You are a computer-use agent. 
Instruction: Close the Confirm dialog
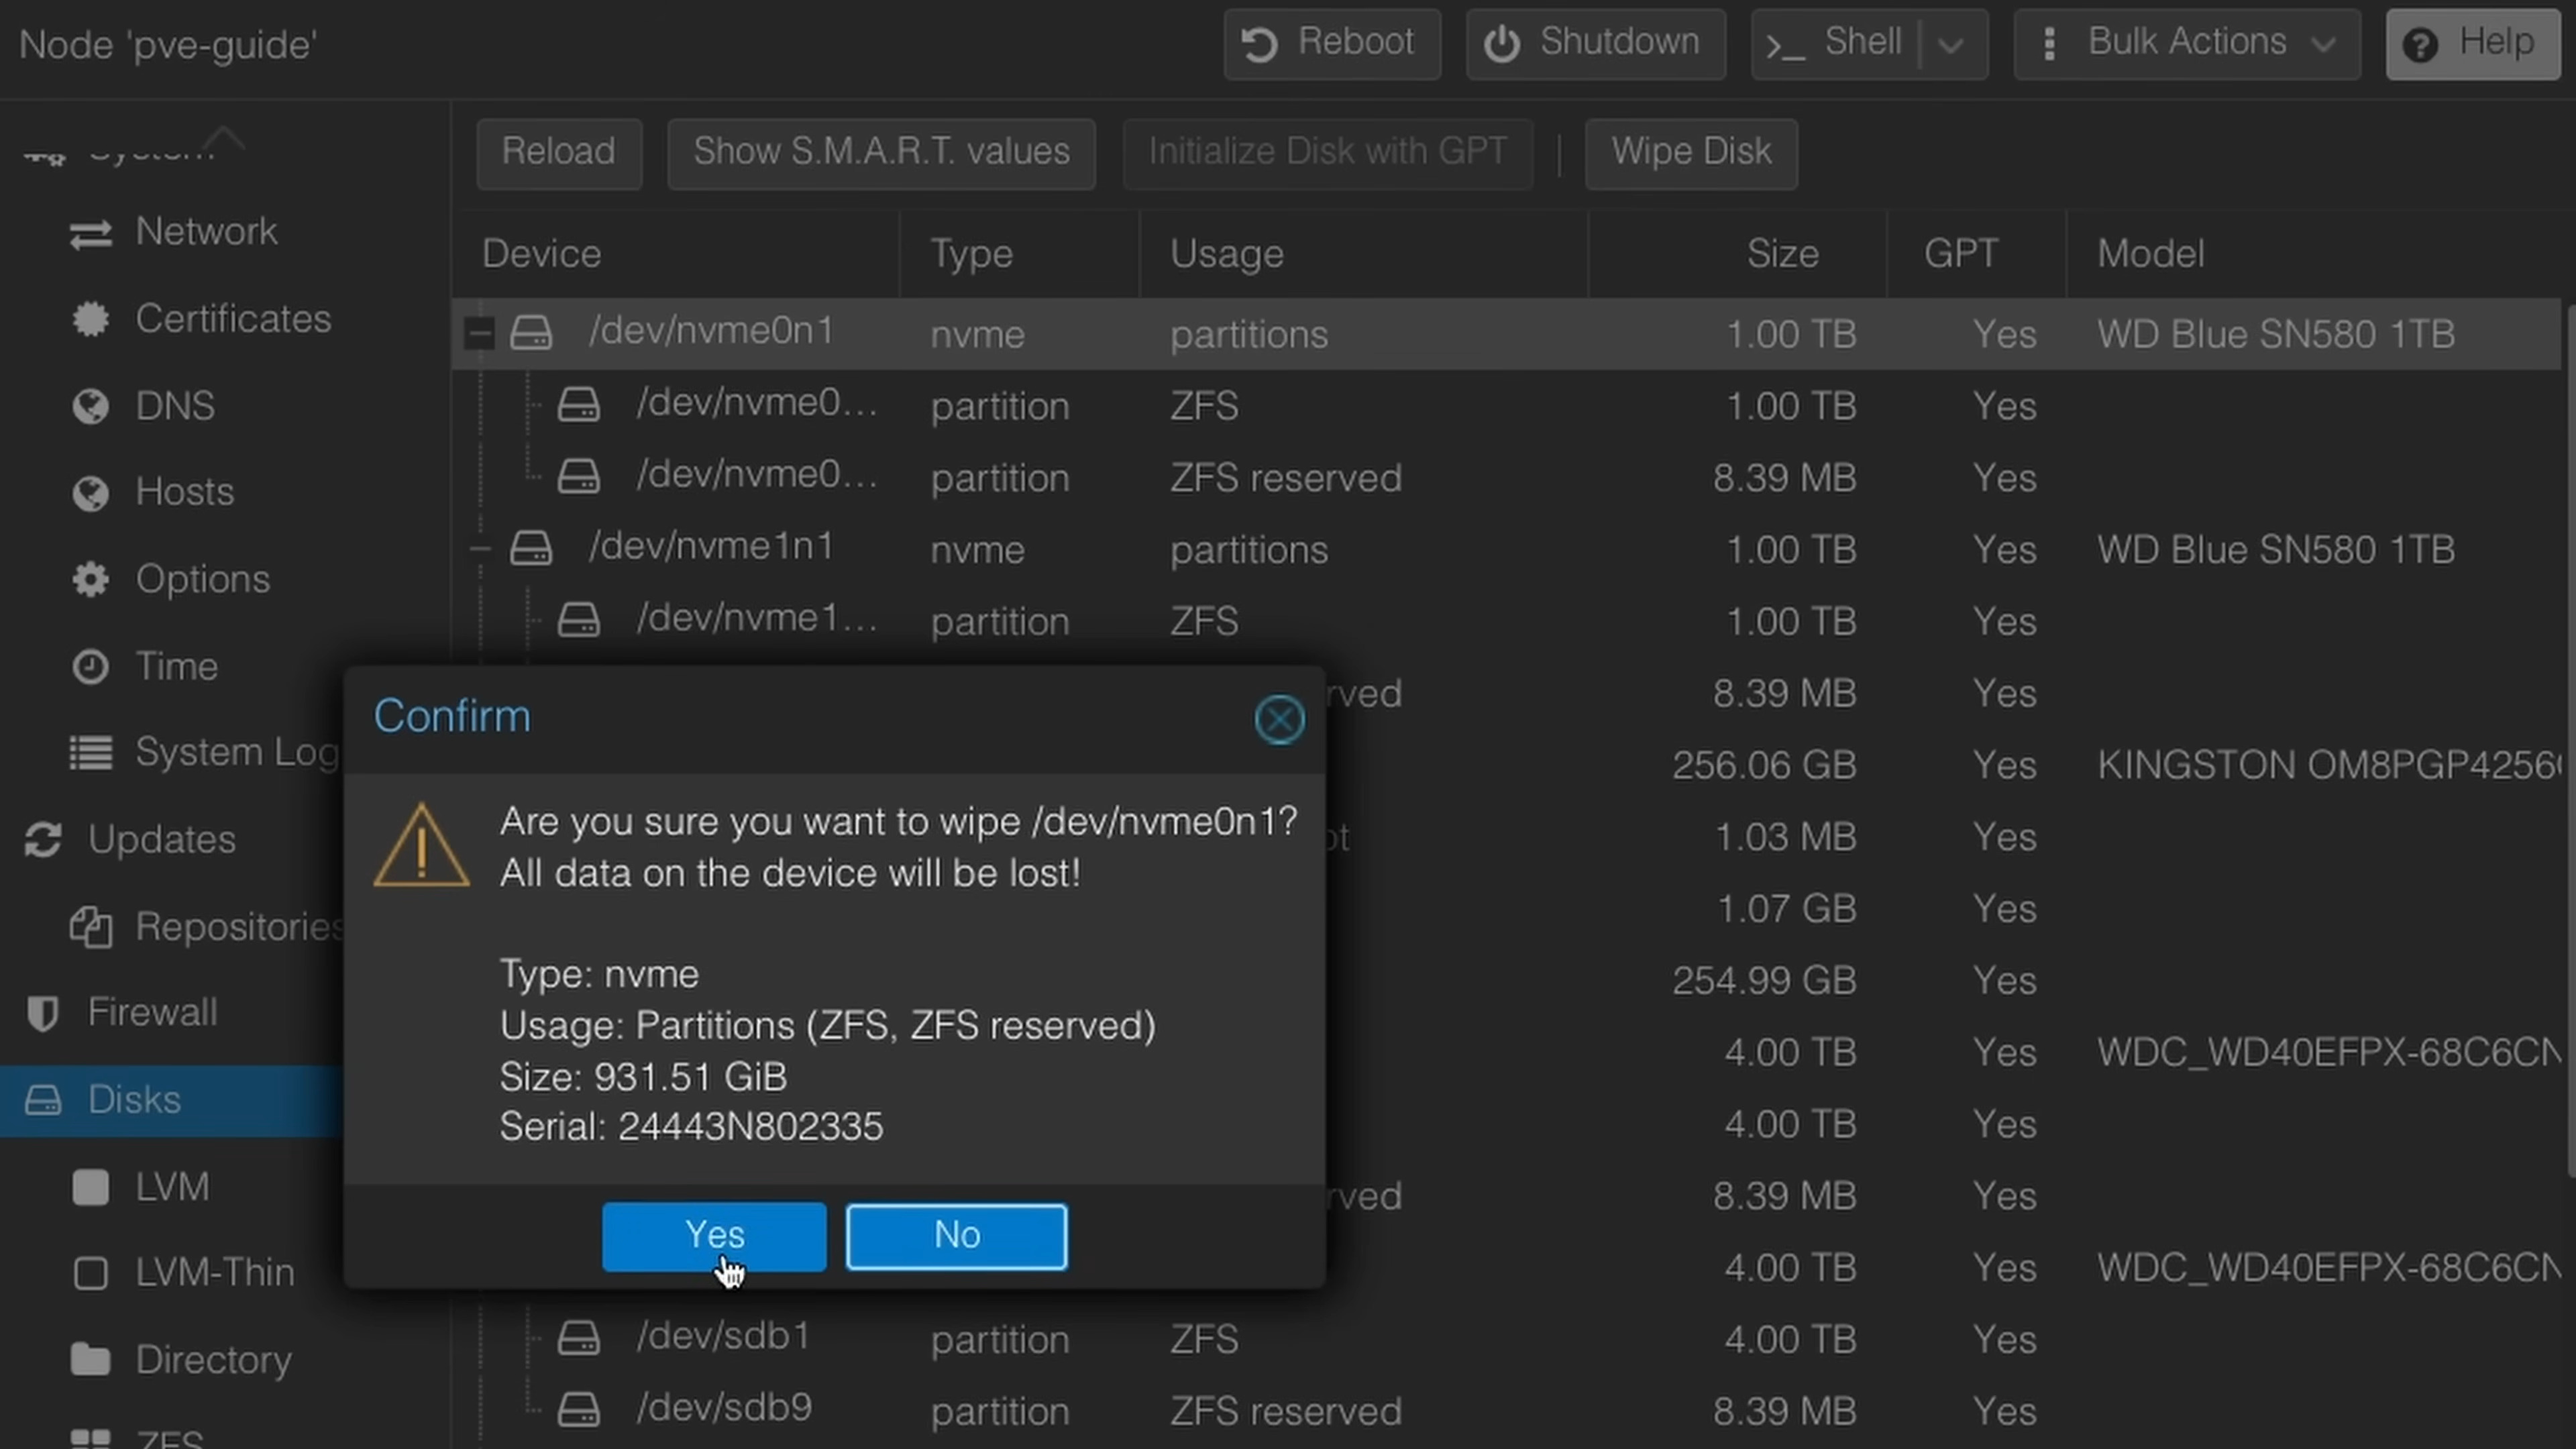pyautogui.click(x=1279, y=719)
